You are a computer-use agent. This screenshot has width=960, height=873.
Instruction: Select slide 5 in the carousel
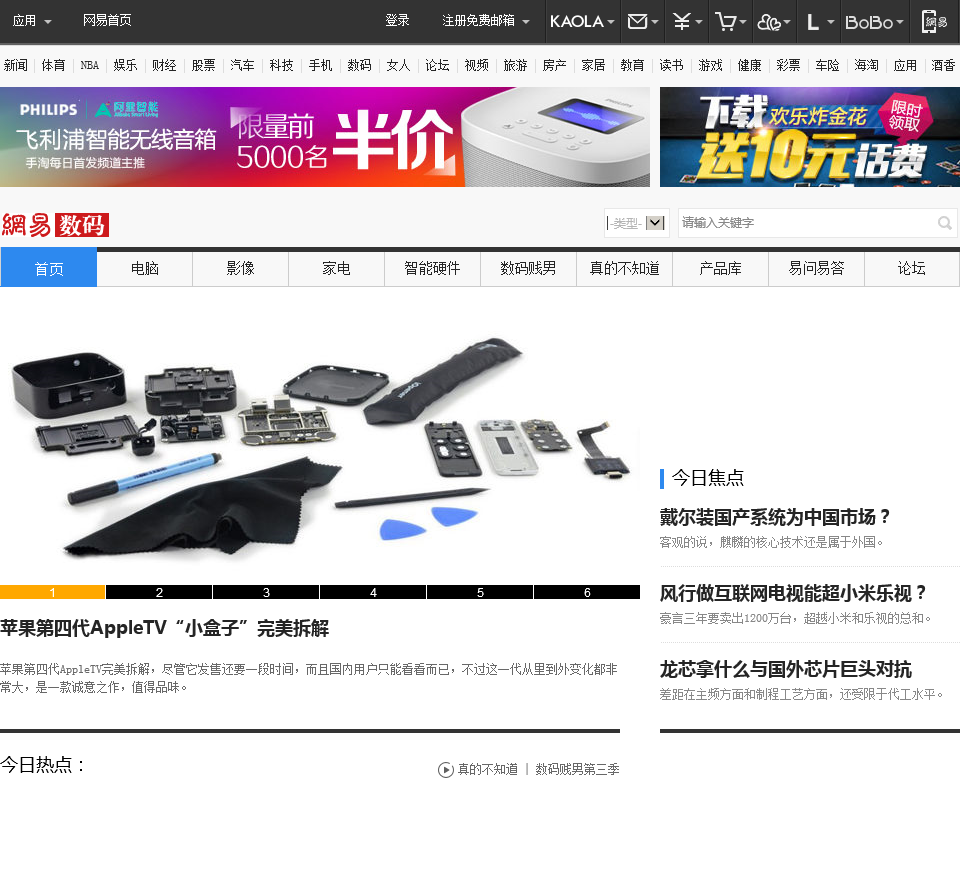tap(480, 592)
